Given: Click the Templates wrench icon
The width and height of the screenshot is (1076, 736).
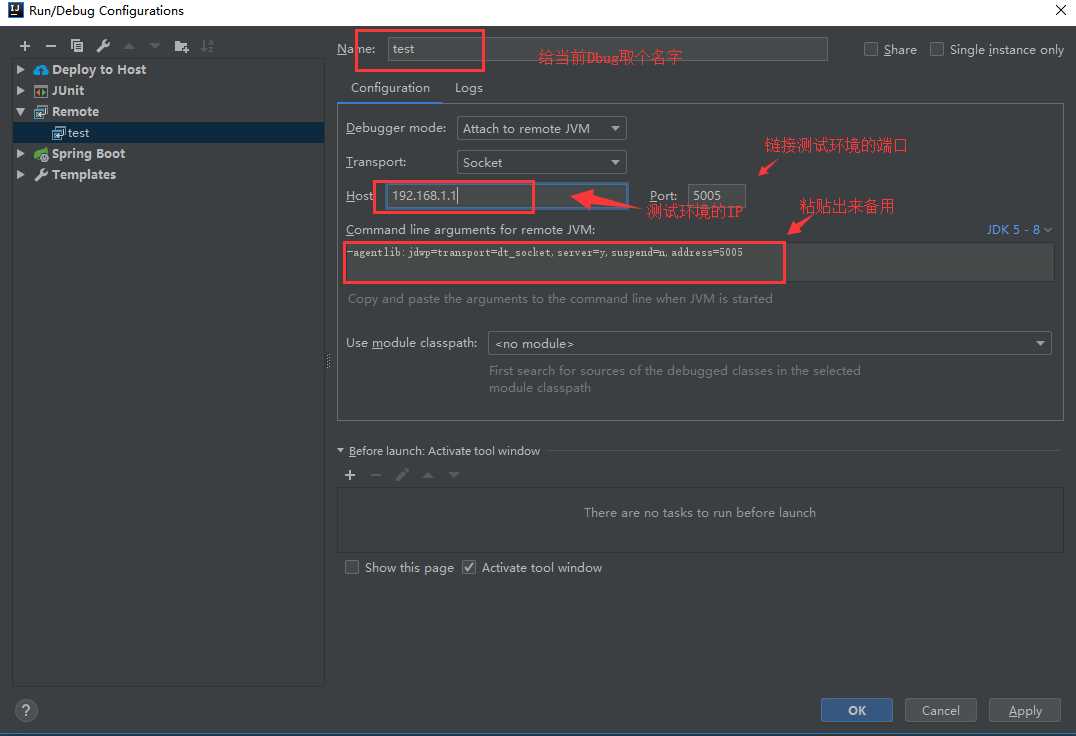Looking at the screenshot, I should point(41,175).
